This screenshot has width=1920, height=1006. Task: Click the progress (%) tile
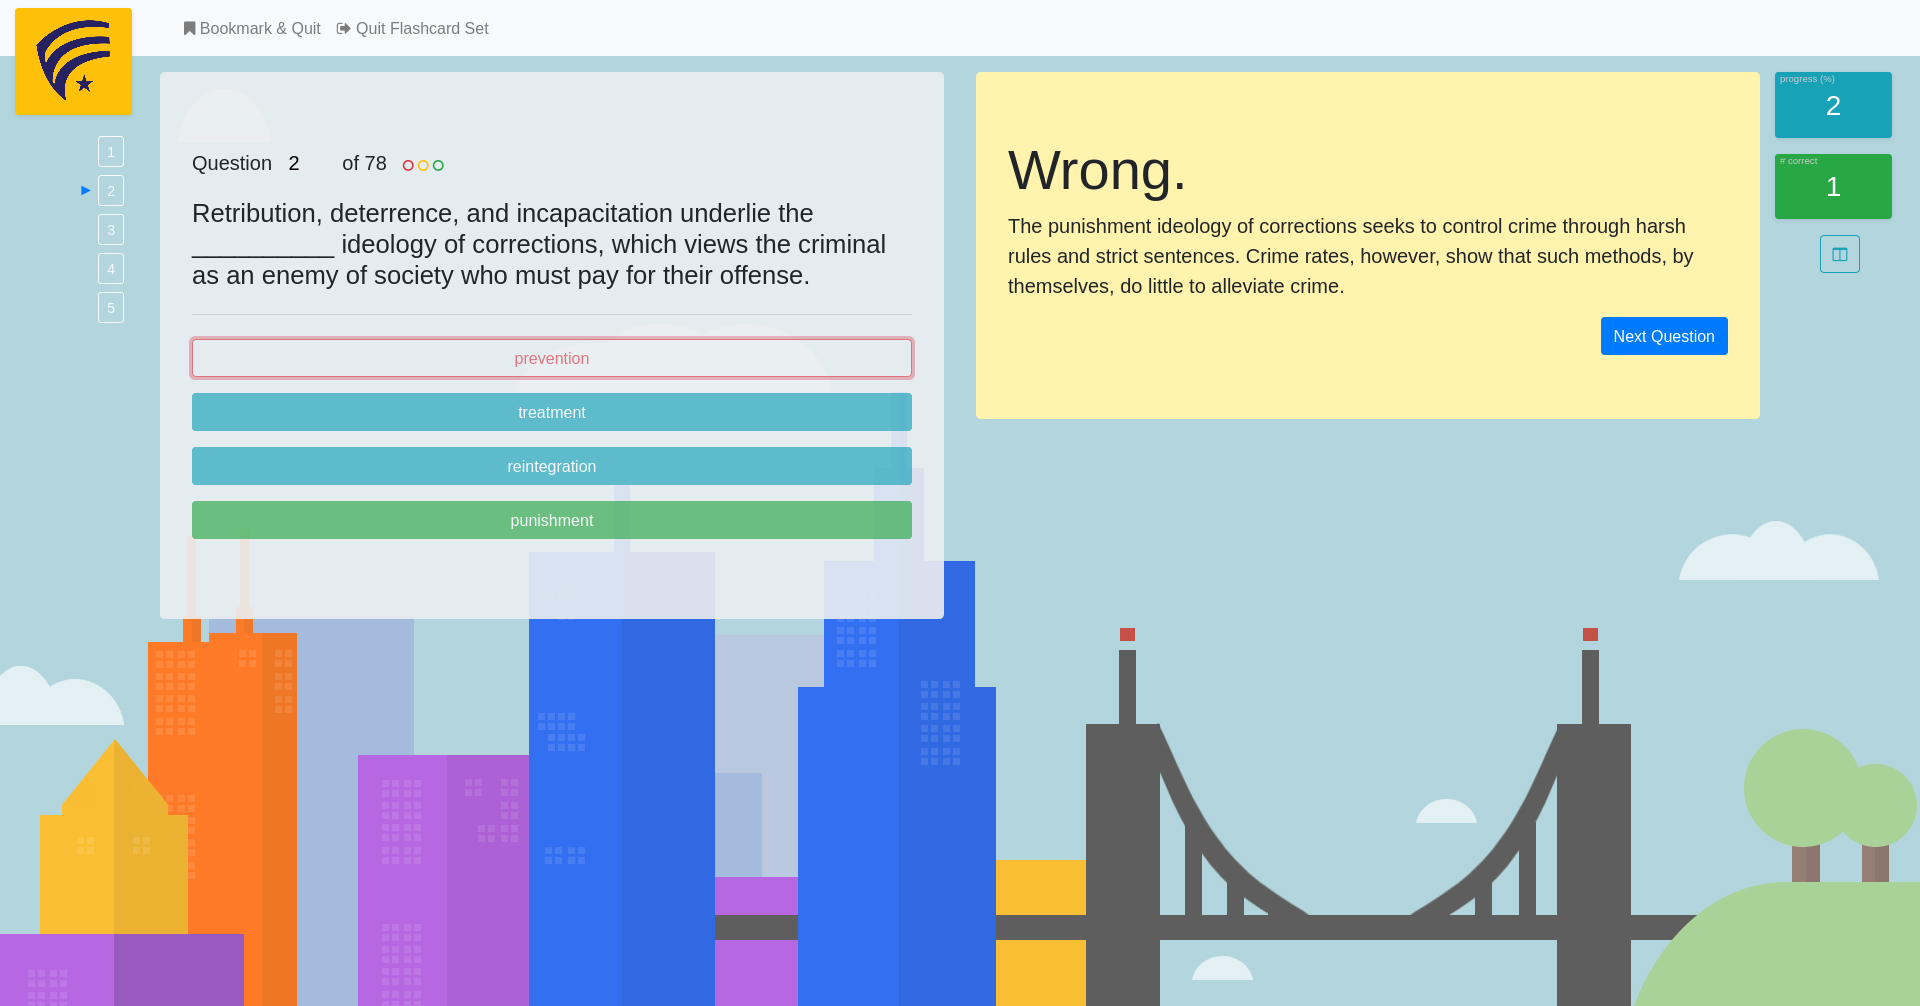click(1833, 105)
